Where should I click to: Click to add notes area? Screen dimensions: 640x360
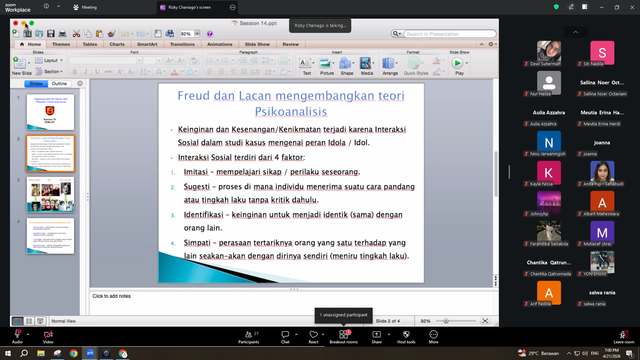click(x=291, y=302)
